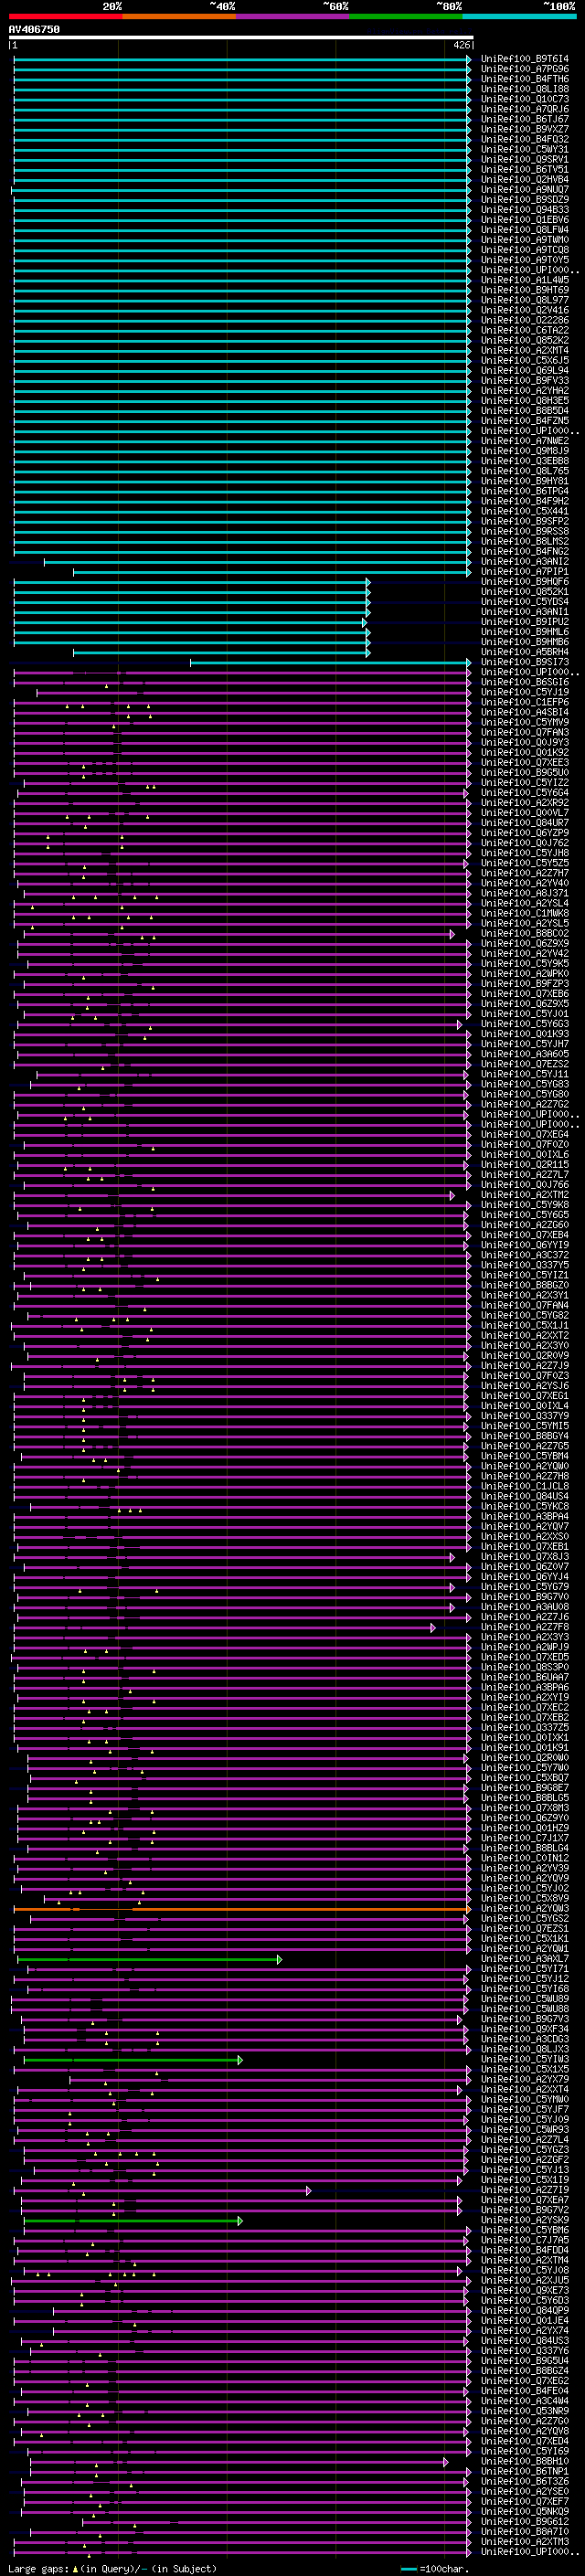Image resolution: width=585 pixels, height=2576 pixels.
Task: Click the white query sequence ruler bar
Action: (x=241, y=38)
